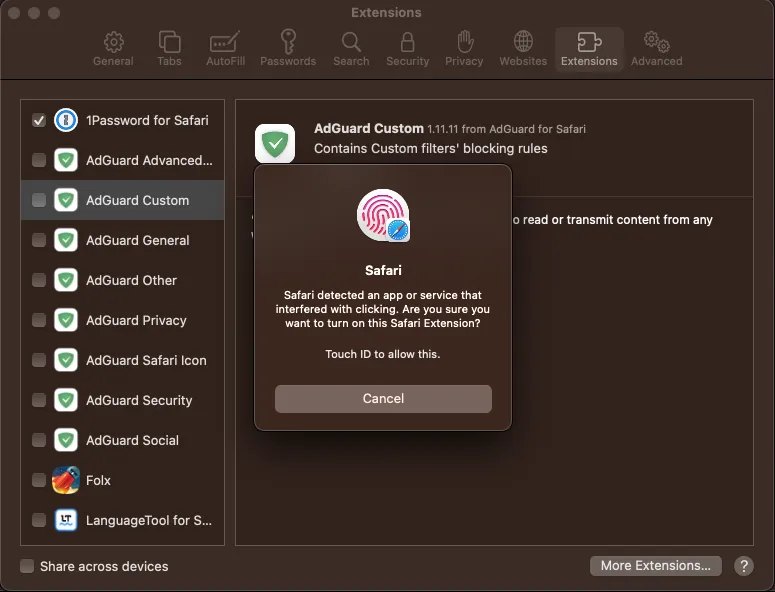Toggle Share across devices checkbox

pyautogui.click(x=27, y=566)
